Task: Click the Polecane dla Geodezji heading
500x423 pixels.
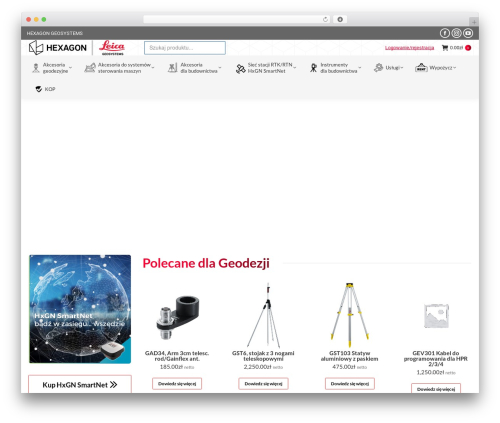Action: coord(206,263)
